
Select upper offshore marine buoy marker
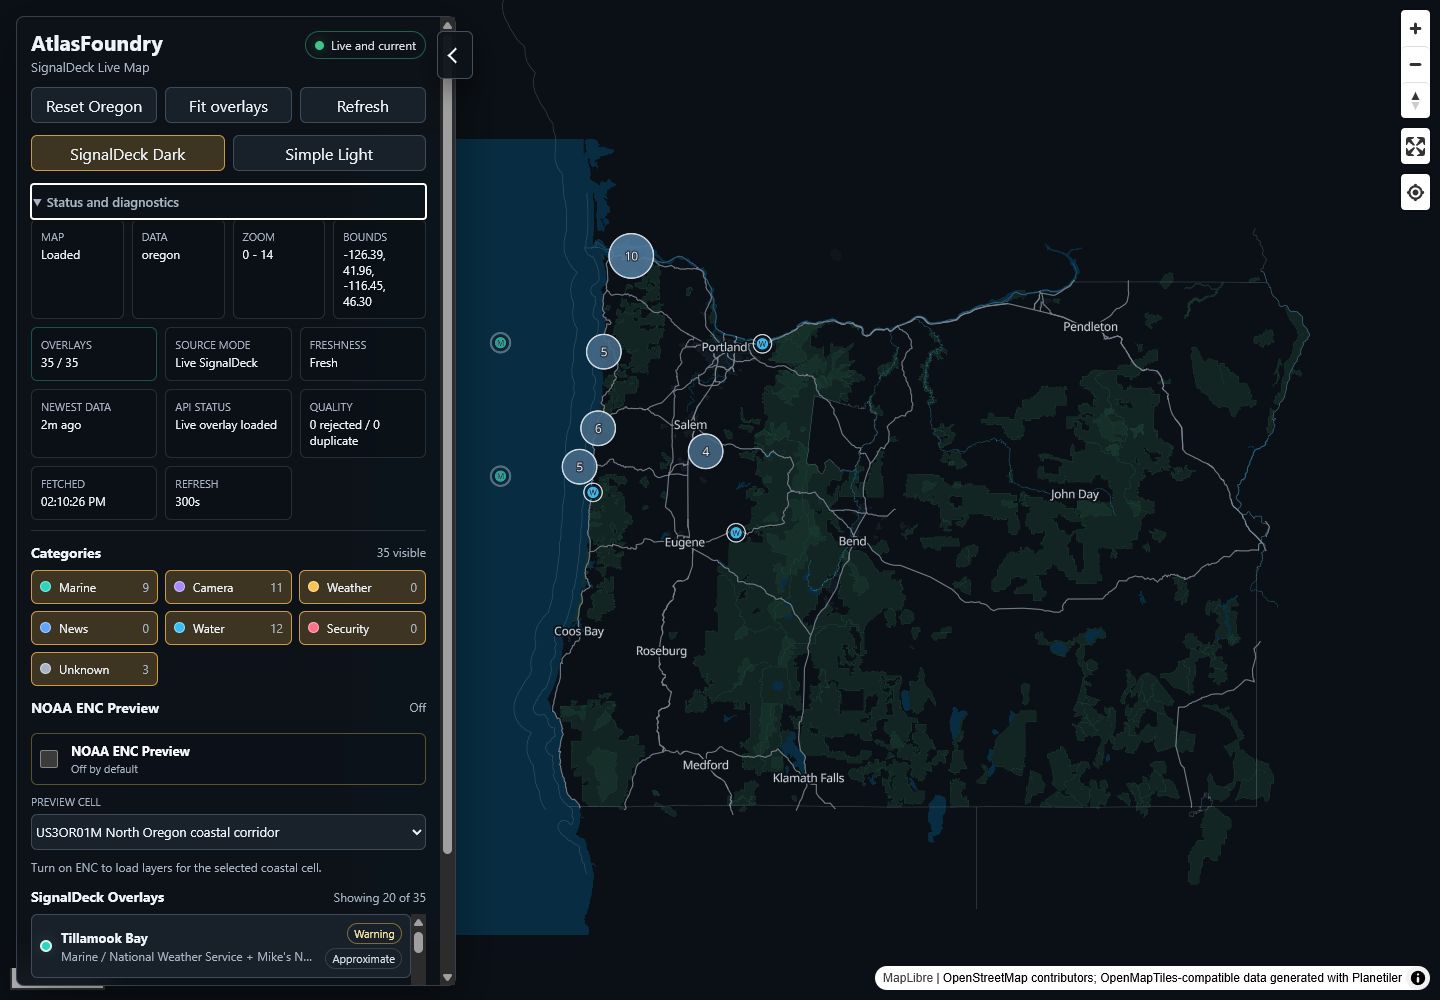coord(501,343)
